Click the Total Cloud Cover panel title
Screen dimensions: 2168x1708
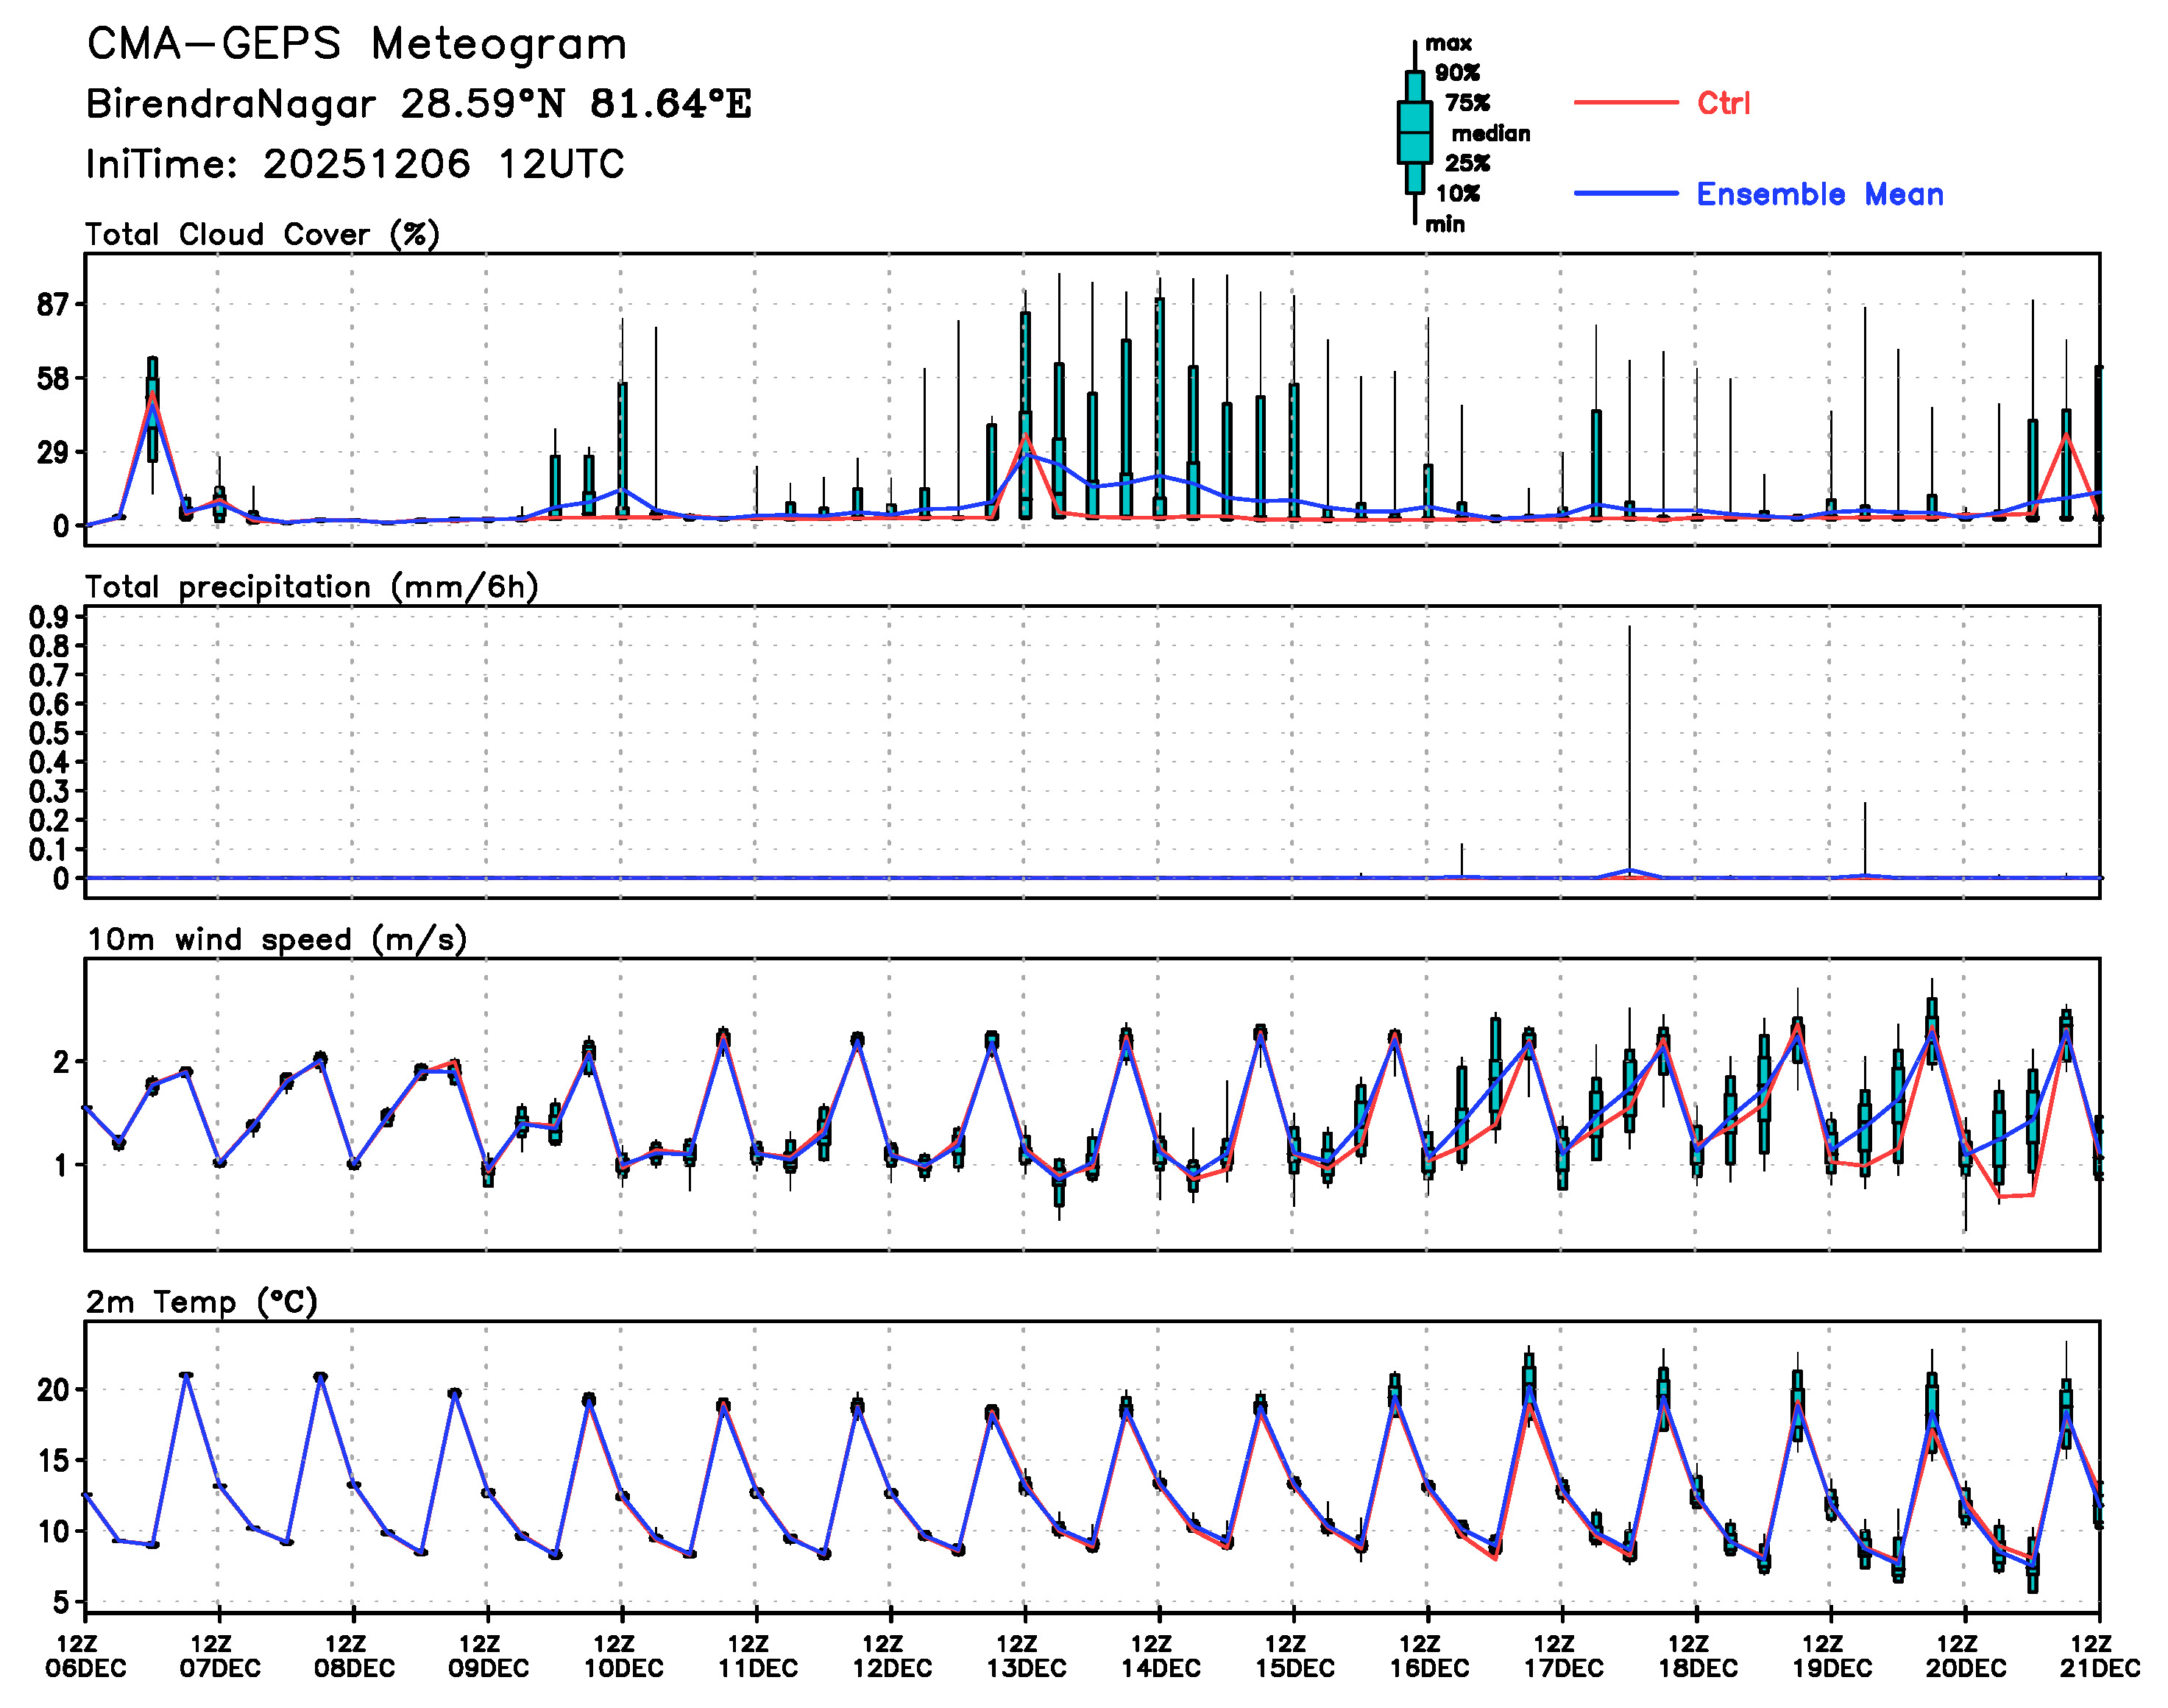262,235
